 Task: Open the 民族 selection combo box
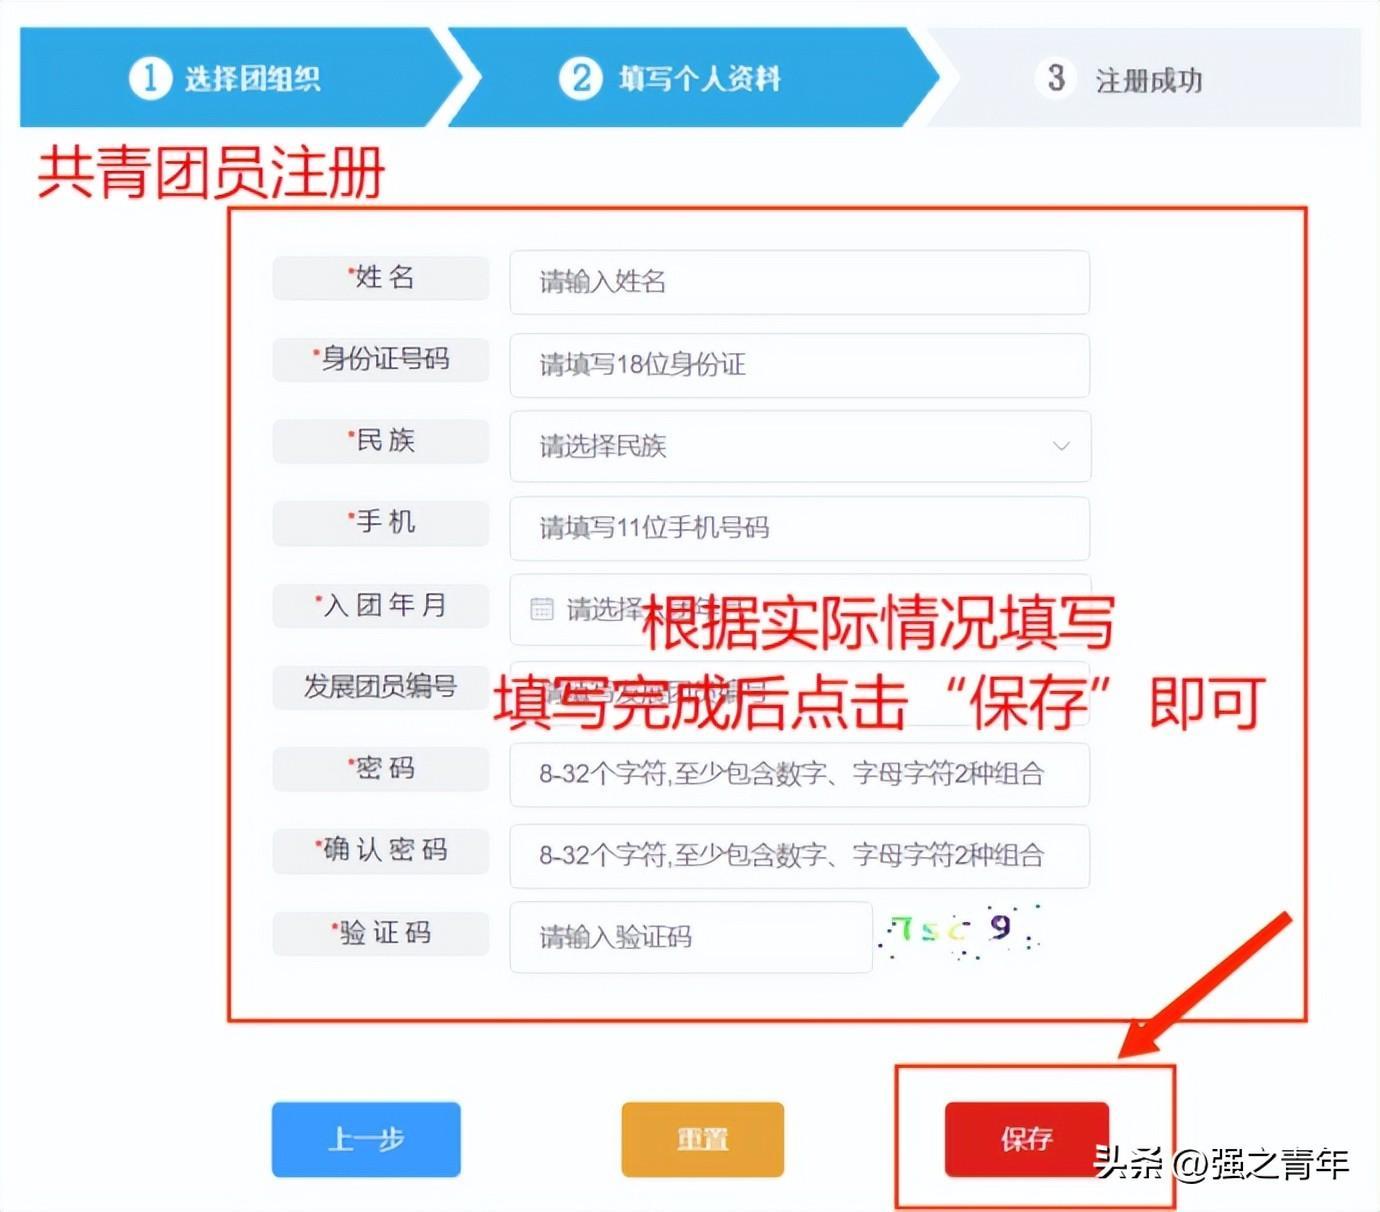coord(800,446)
